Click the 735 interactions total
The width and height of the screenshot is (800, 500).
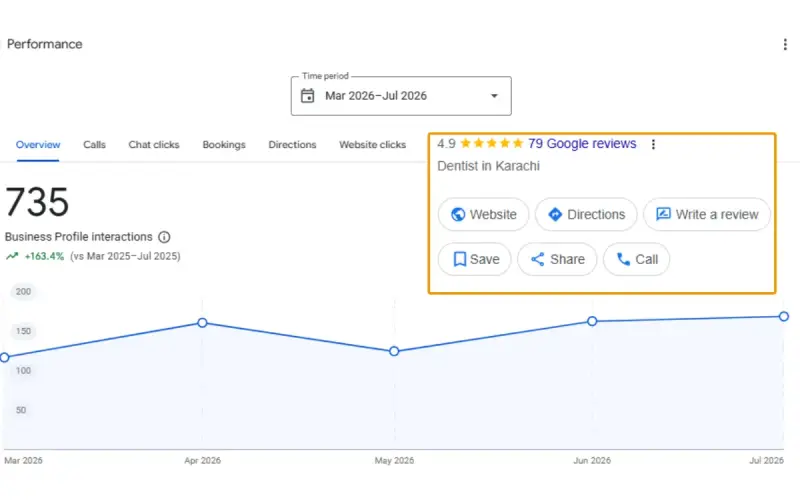[37, 202]
